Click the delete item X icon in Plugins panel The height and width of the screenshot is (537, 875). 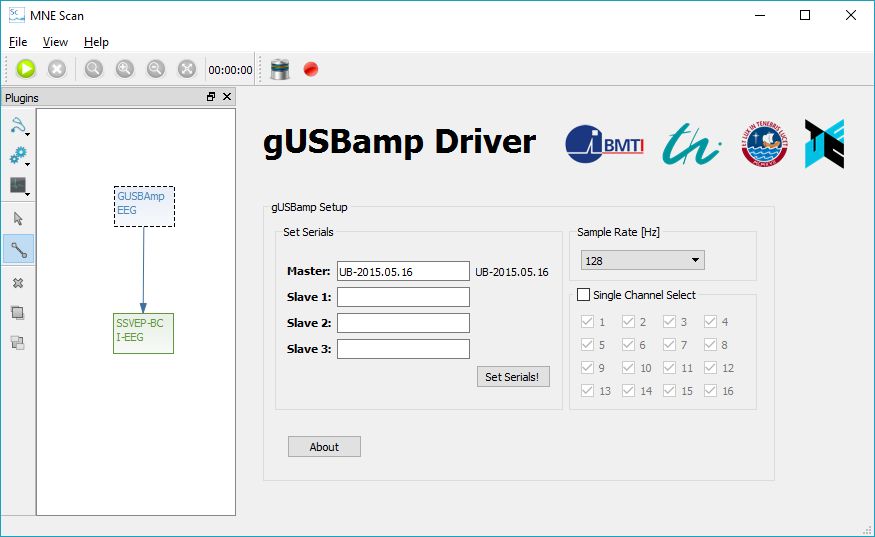tap(18, 283)
